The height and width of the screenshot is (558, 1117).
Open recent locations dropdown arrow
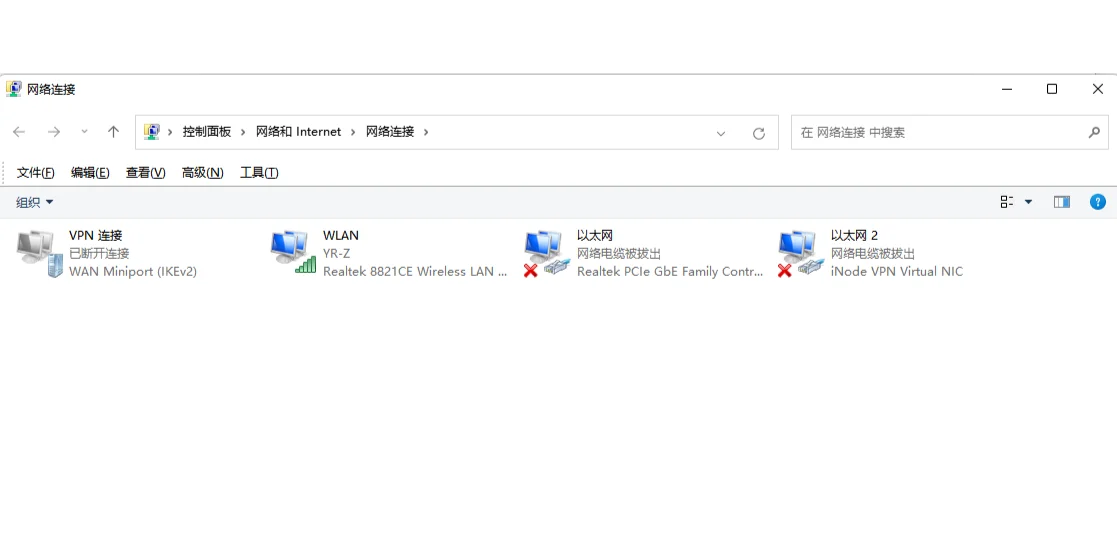coord(84,132)
